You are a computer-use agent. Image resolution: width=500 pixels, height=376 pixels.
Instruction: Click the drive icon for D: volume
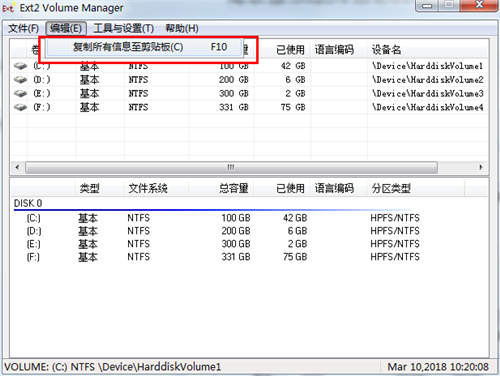coord(20,80)
